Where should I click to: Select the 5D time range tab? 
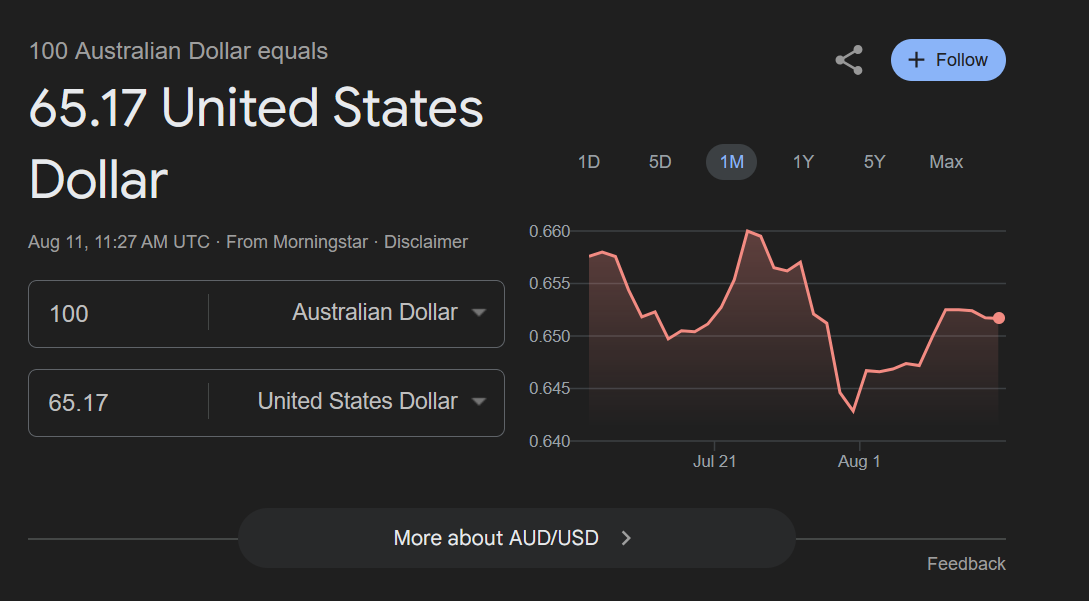click(660, 162)
